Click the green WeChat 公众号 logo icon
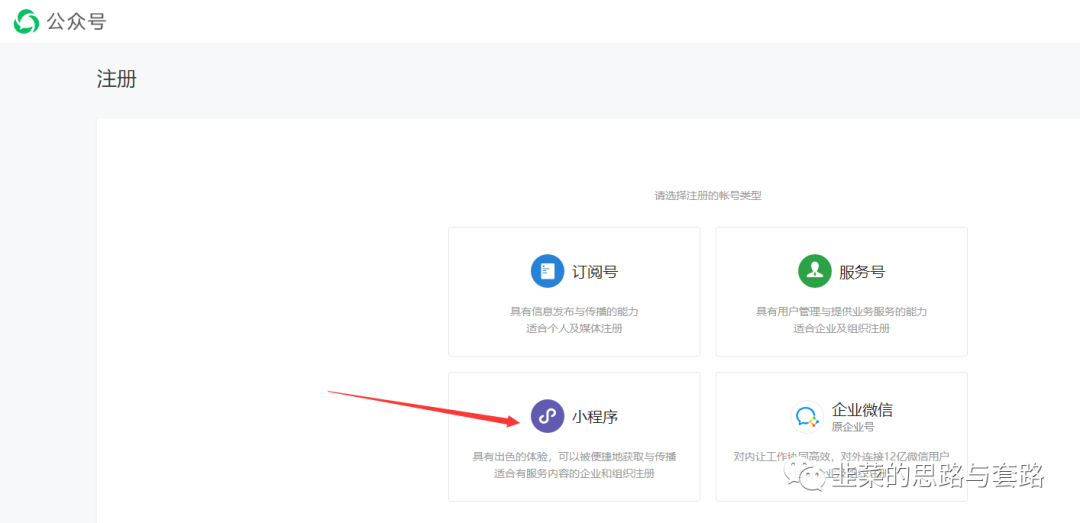 [27, 21]
